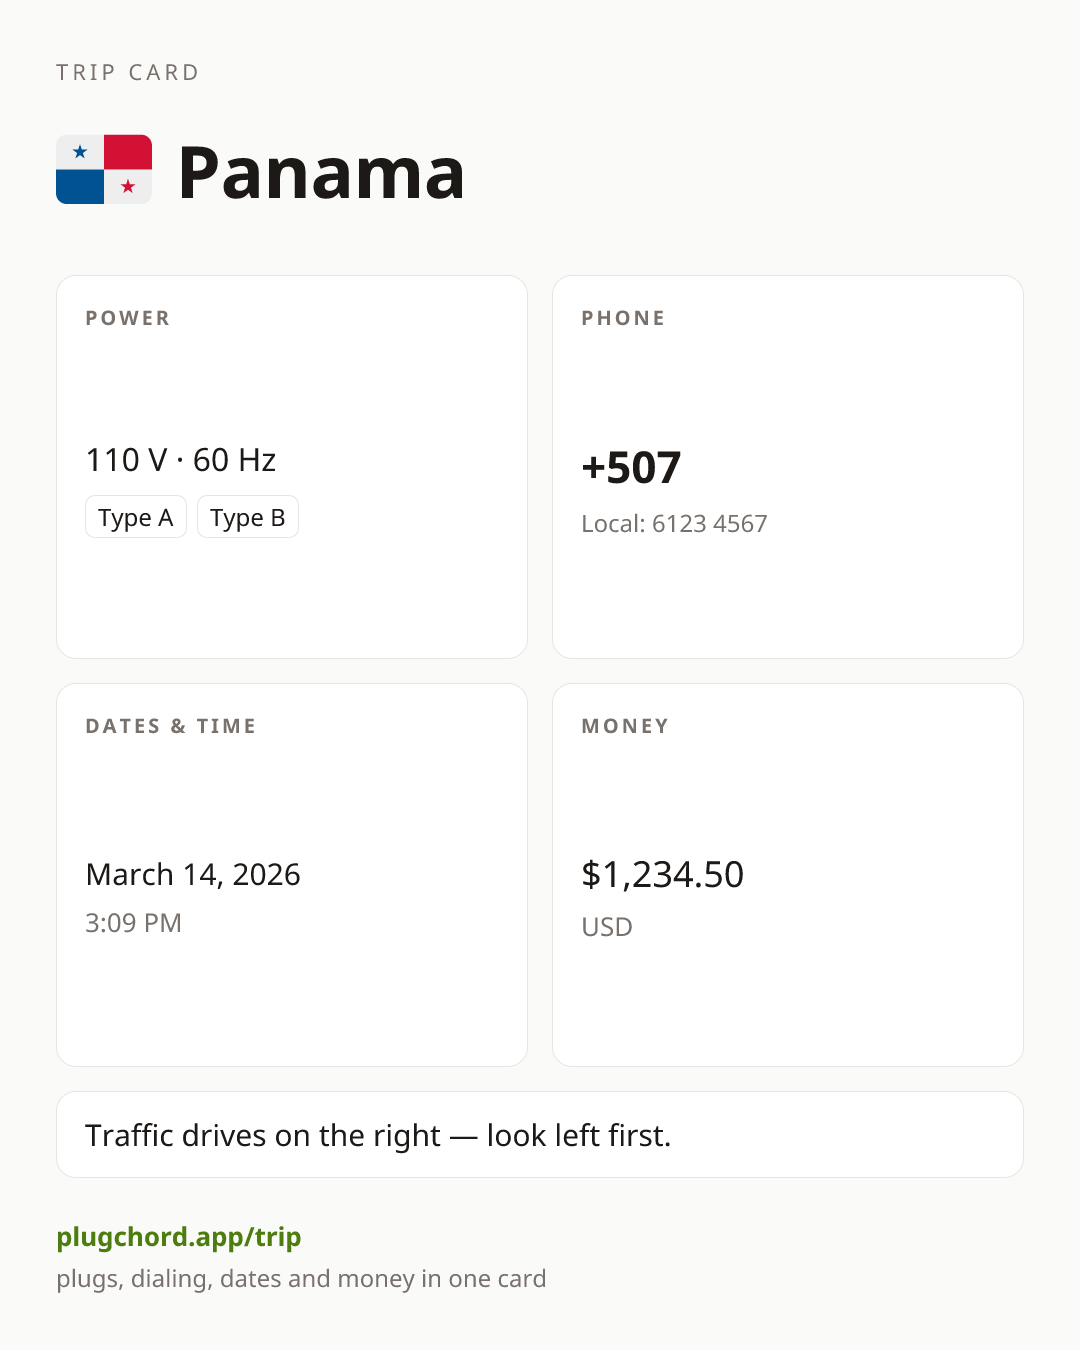Screen dimensions: 1080x1350
Task: Open the plugchord.app/trip link
Action: pyautogui.click(x=179, y=1237)
